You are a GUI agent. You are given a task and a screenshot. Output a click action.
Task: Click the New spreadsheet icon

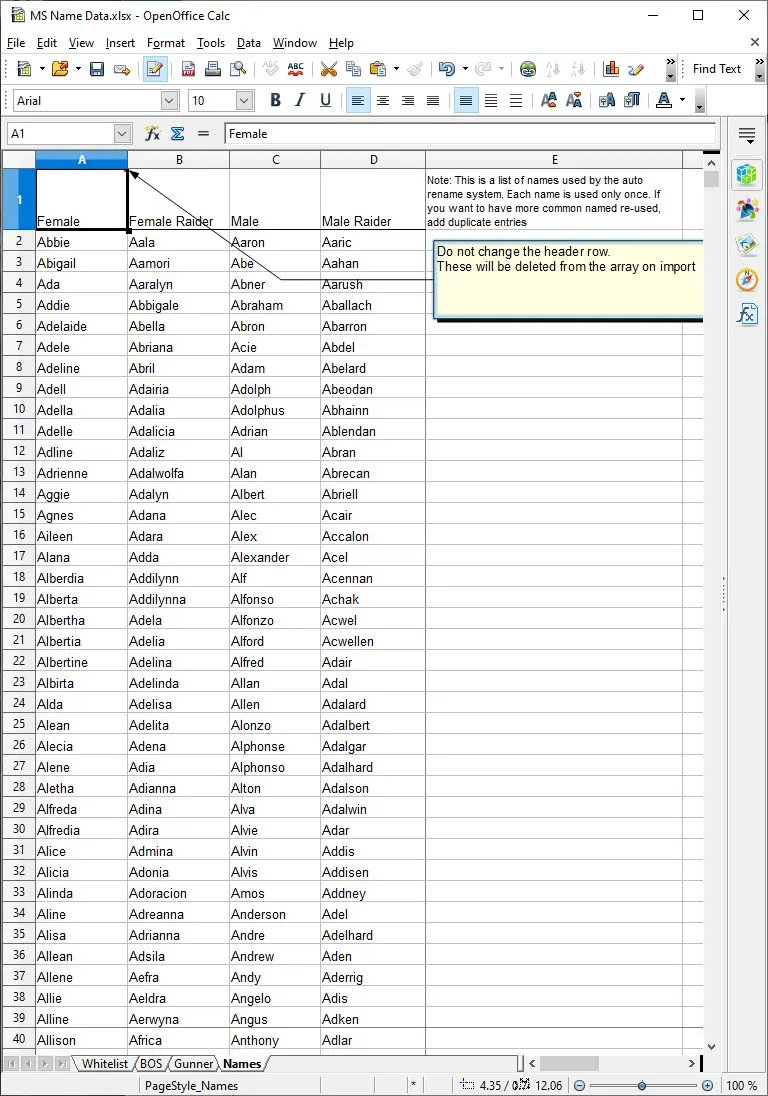click(x=24, y=68)
